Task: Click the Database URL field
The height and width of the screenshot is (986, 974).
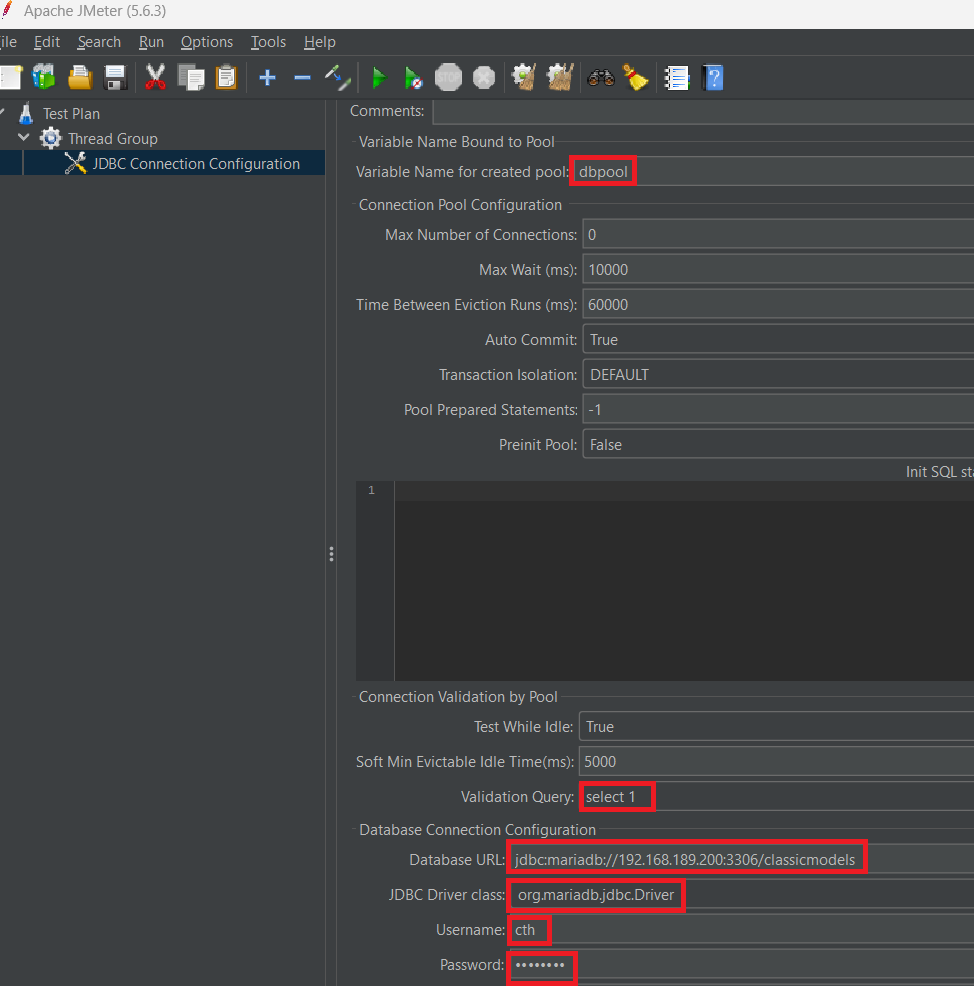Action: pos(741,860)
